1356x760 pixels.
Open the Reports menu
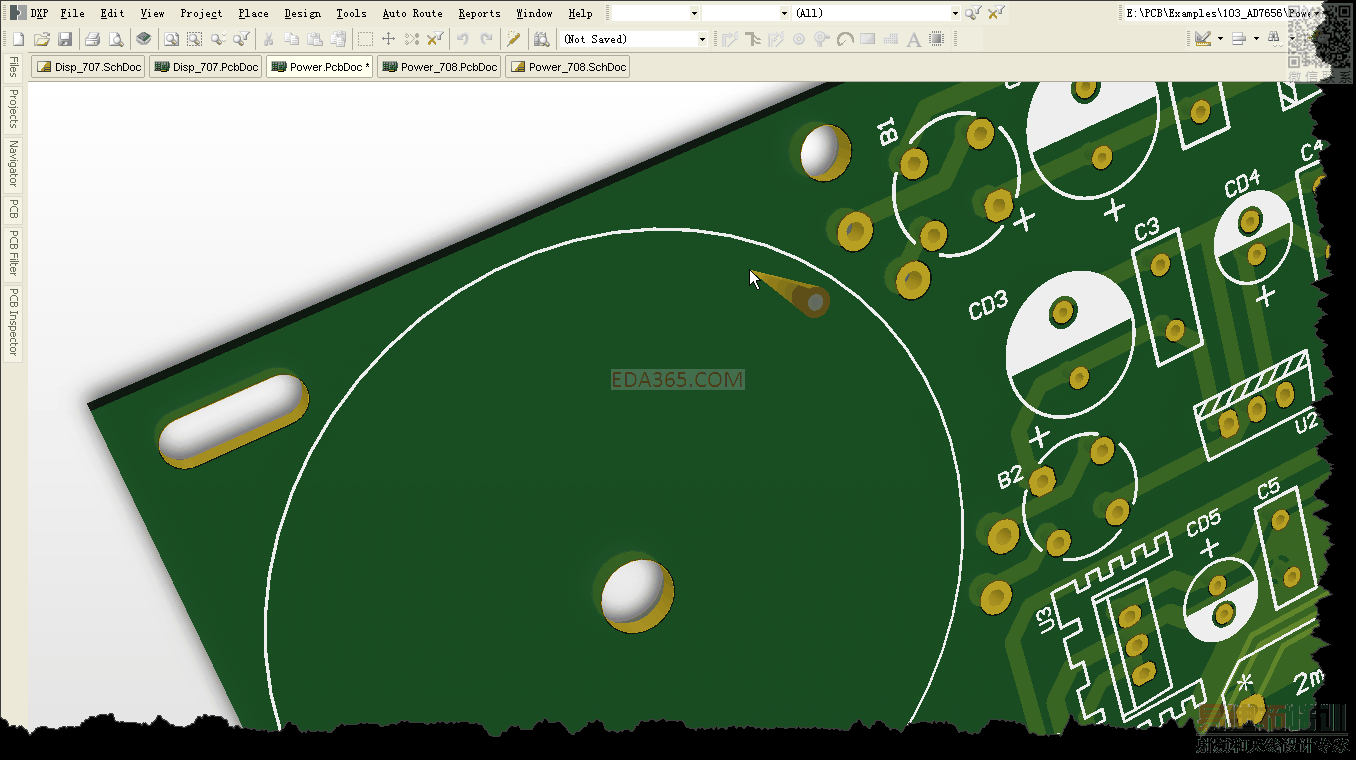click(x=479, y=13)
